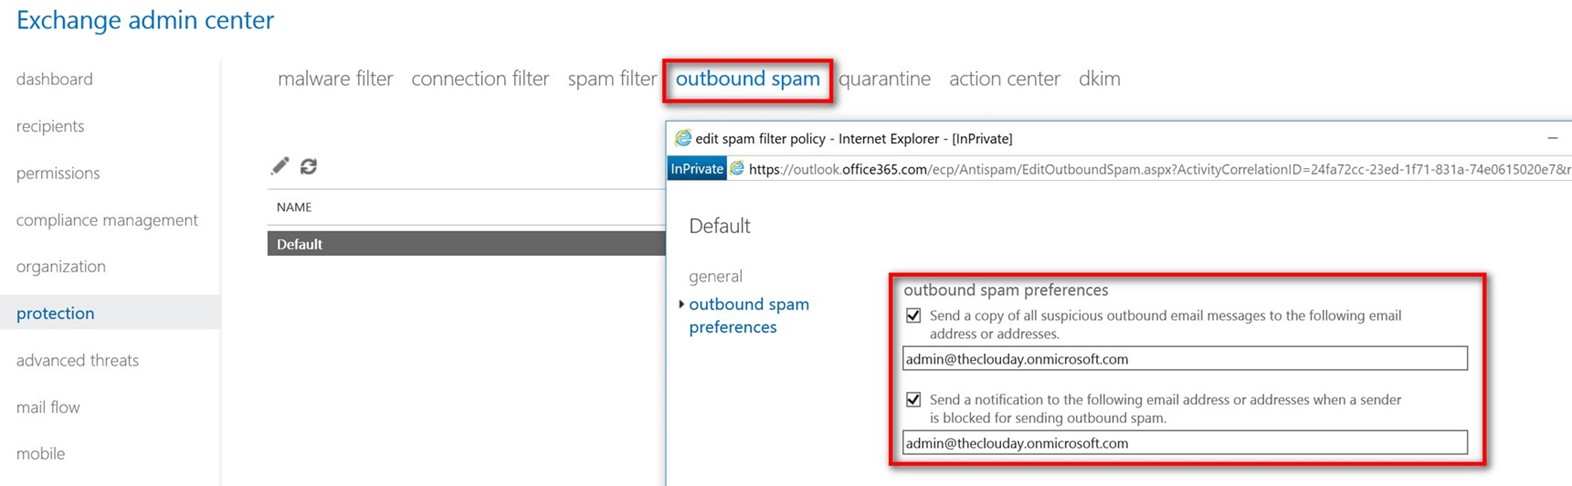1572x486 pixels.
Task: Go to mail flow in the sidebar
Action: [x=48, y=407]
